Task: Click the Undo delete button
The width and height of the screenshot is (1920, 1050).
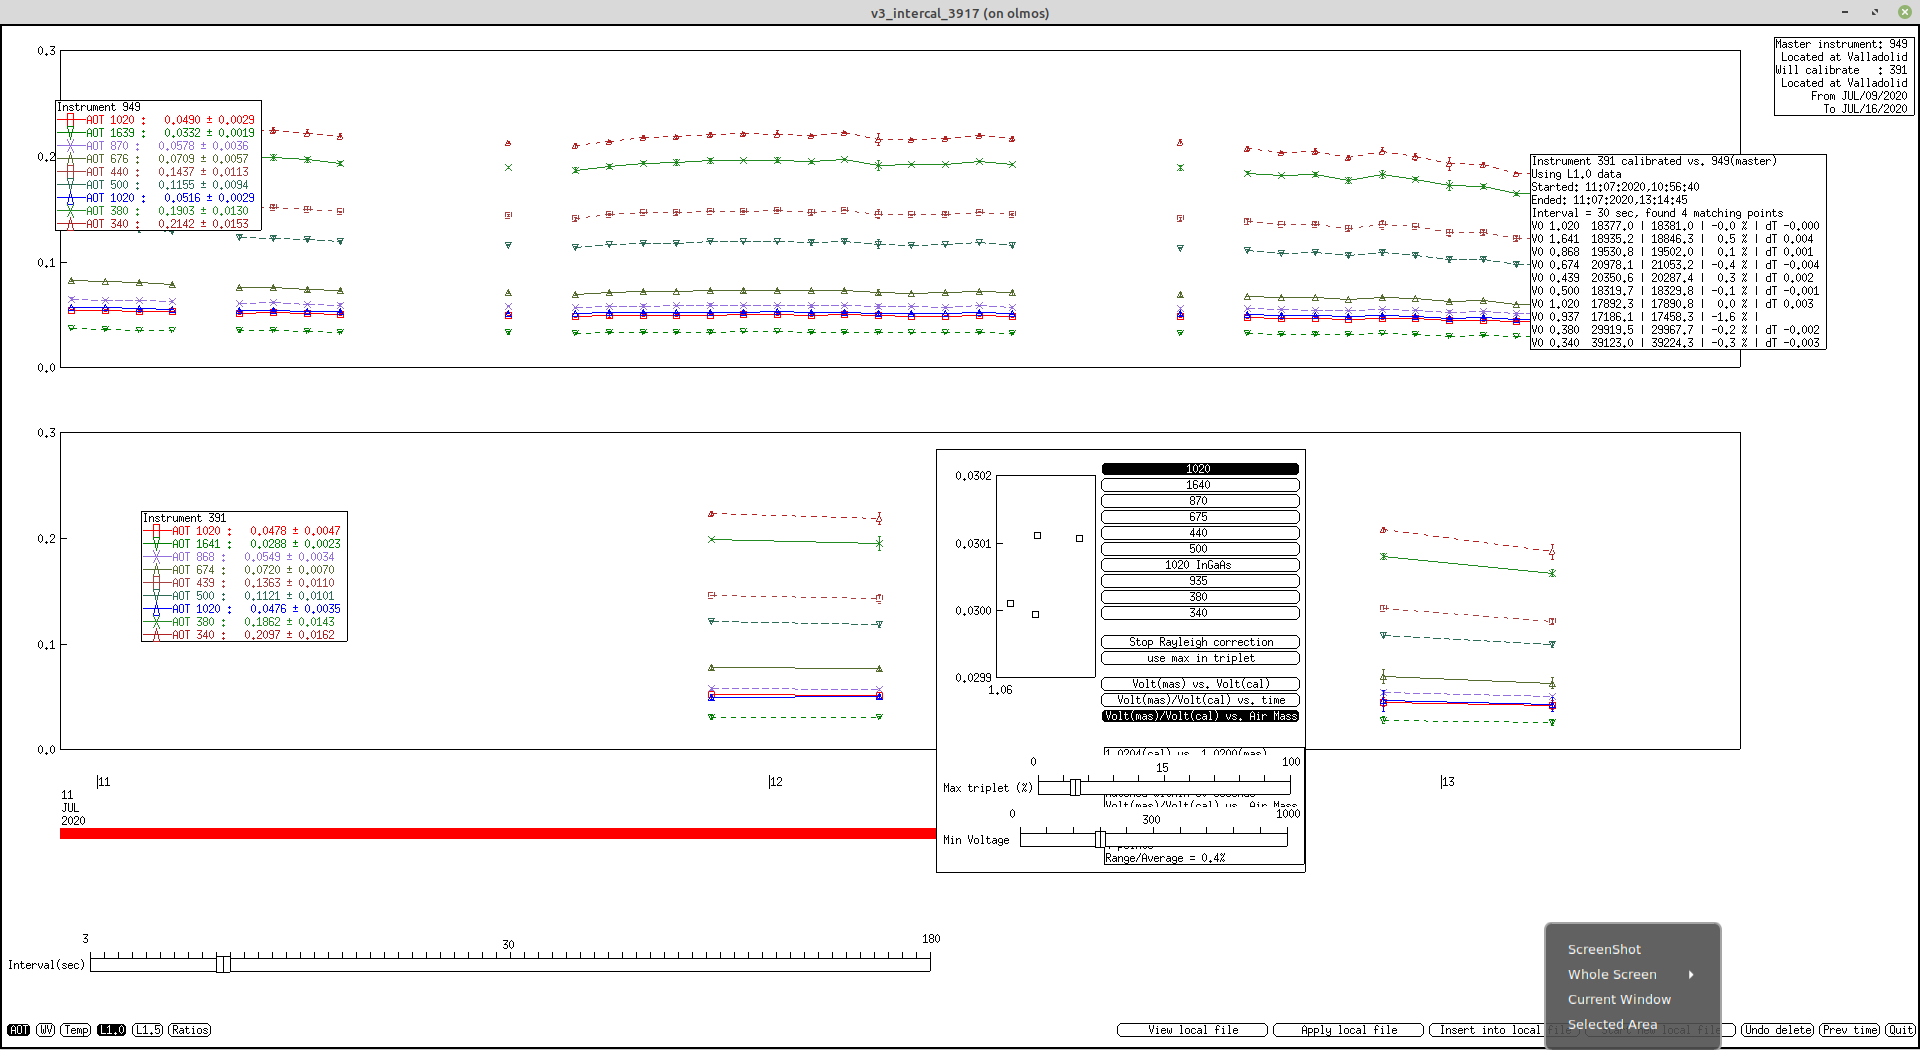Action: (x=1777, y=1030)
